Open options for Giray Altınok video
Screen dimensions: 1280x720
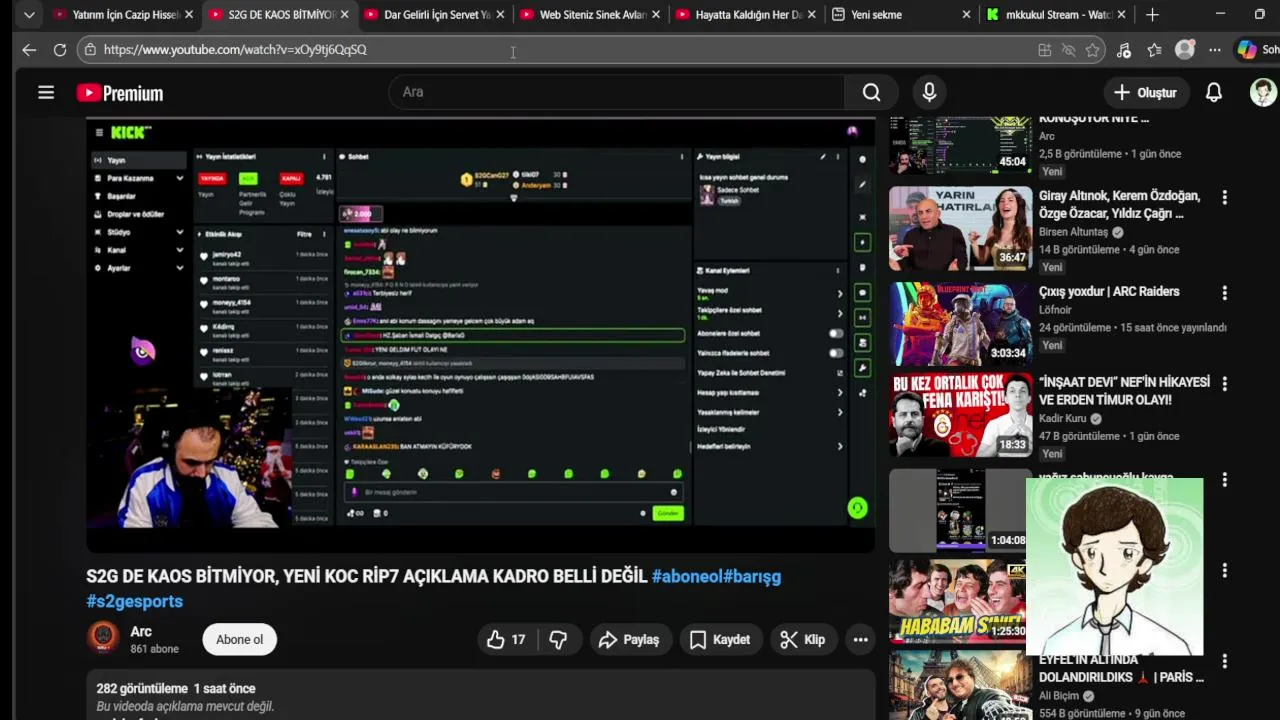coord(1224,198)
